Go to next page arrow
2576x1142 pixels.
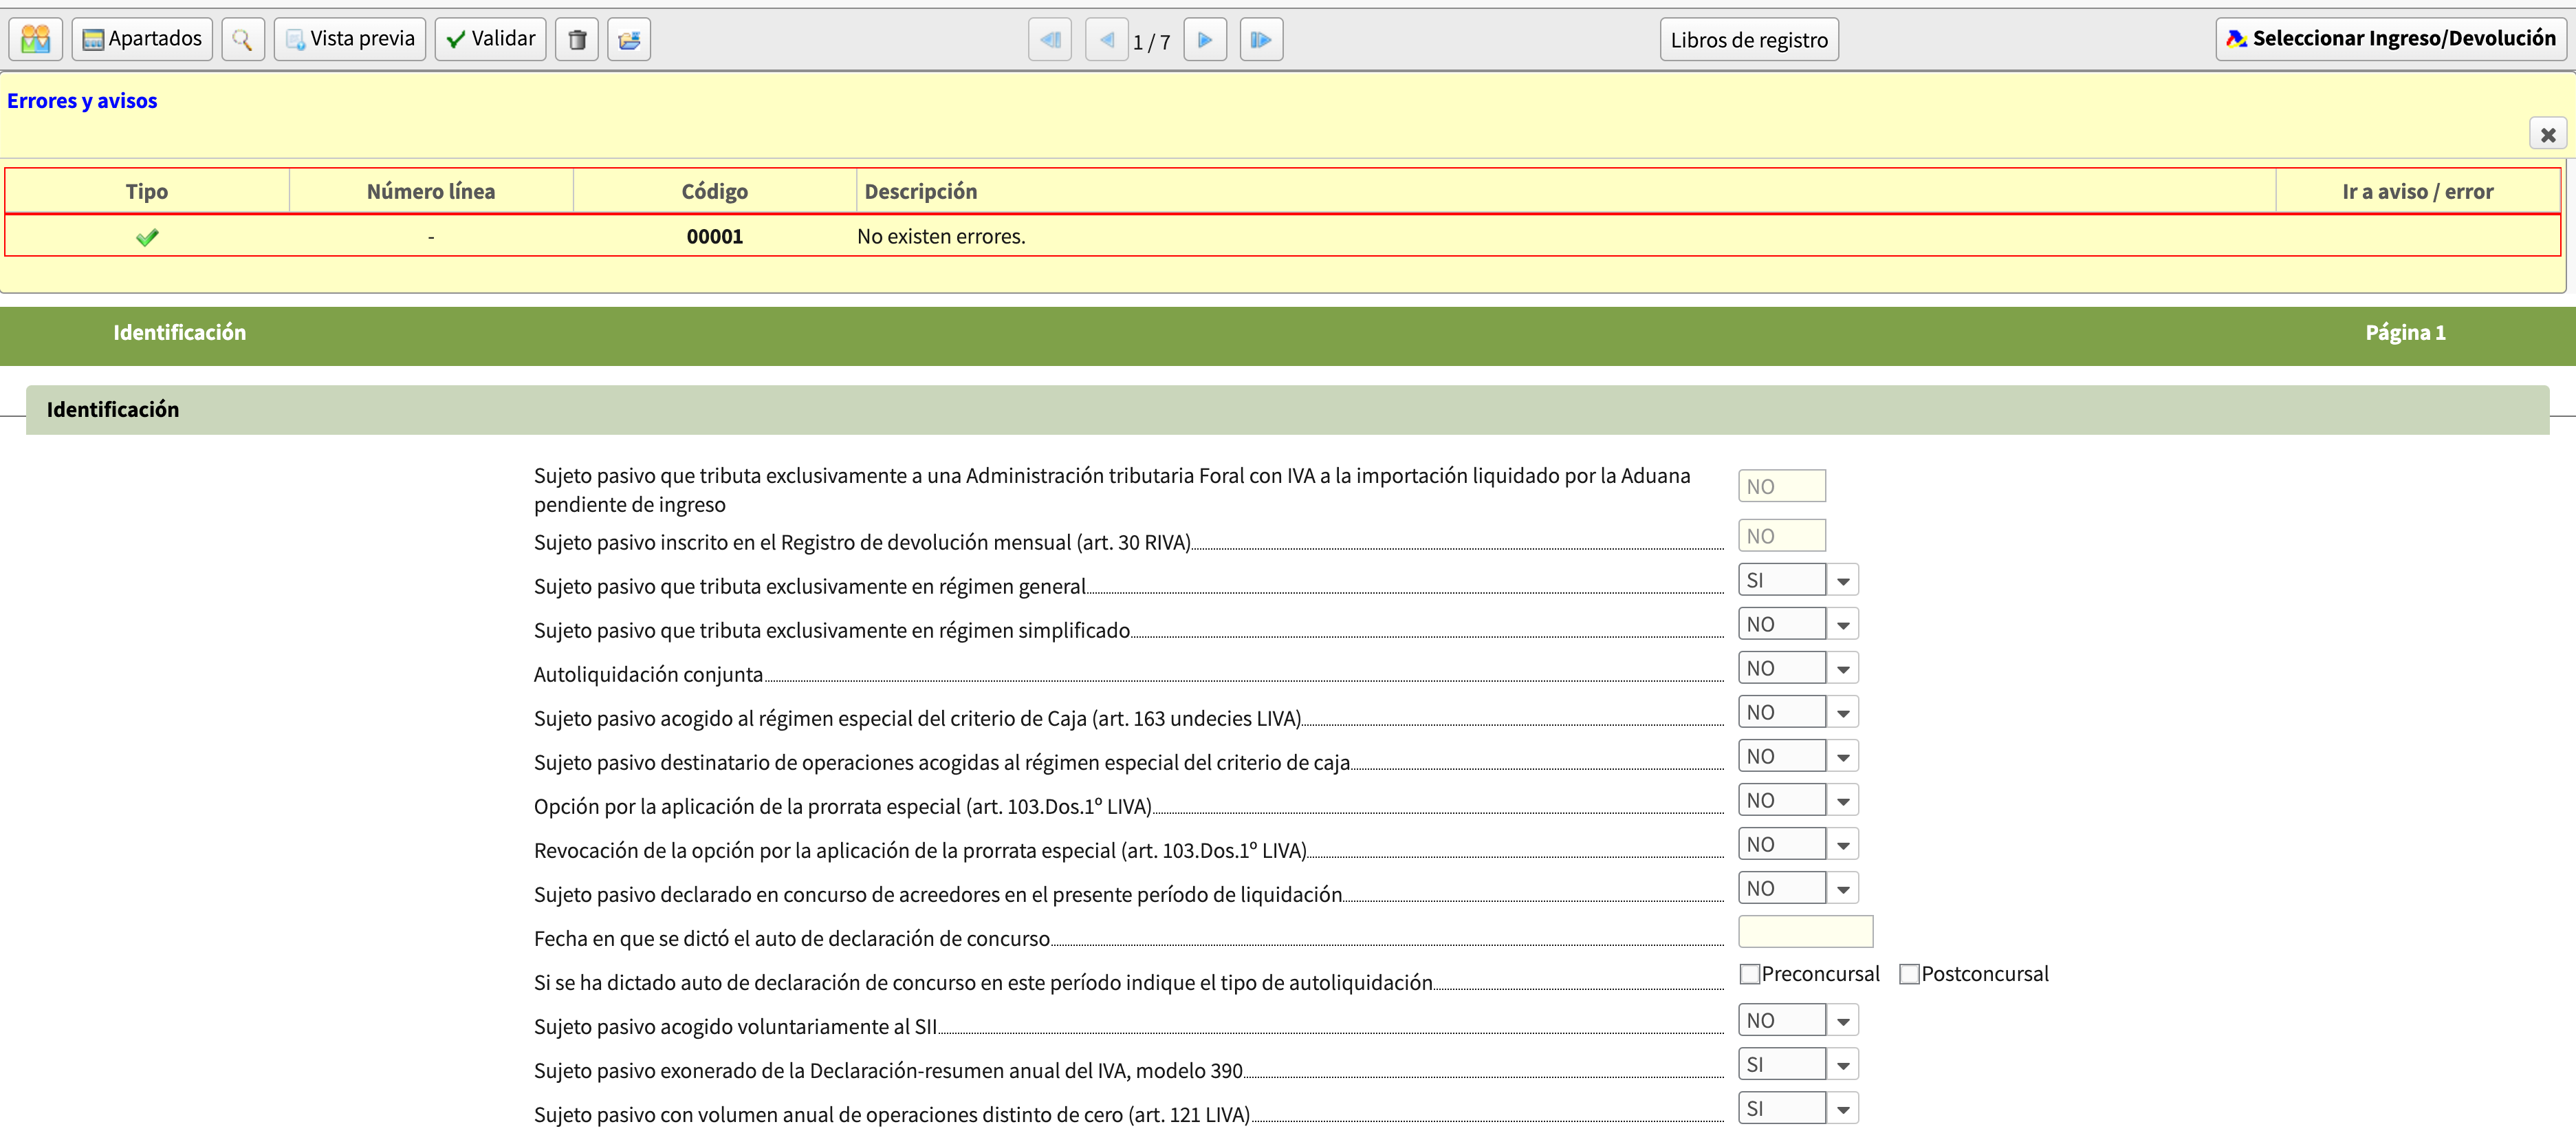click(1205, 39)
